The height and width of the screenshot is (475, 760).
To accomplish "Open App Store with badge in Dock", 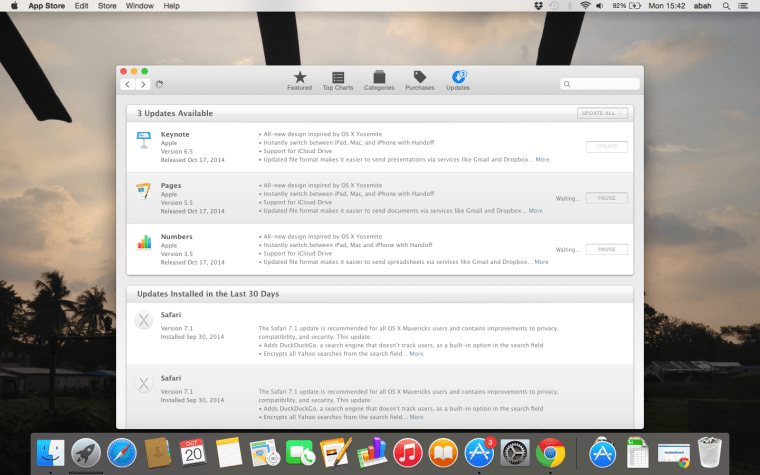I will pos(479,453).
